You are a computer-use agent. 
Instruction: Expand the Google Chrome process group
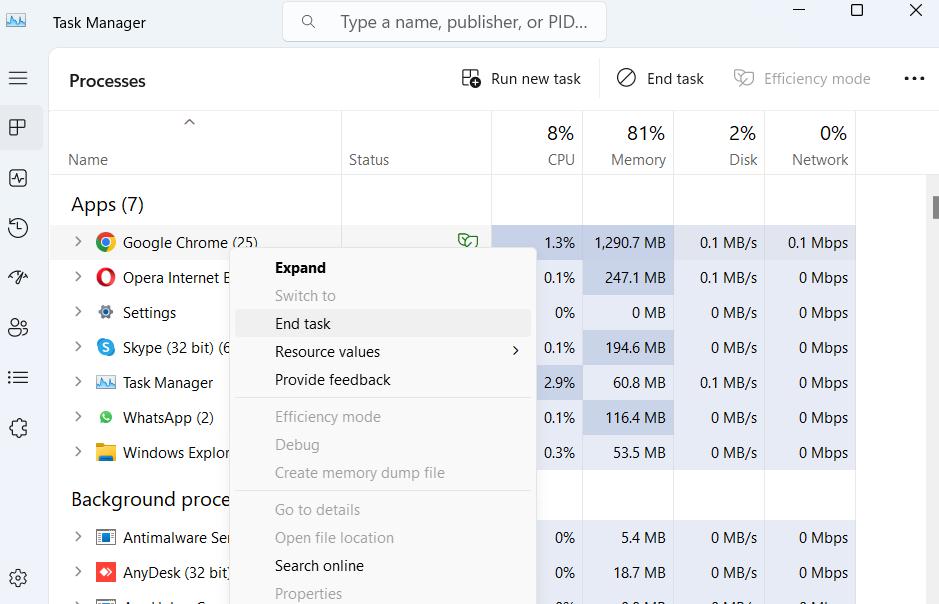click(78, 242)
